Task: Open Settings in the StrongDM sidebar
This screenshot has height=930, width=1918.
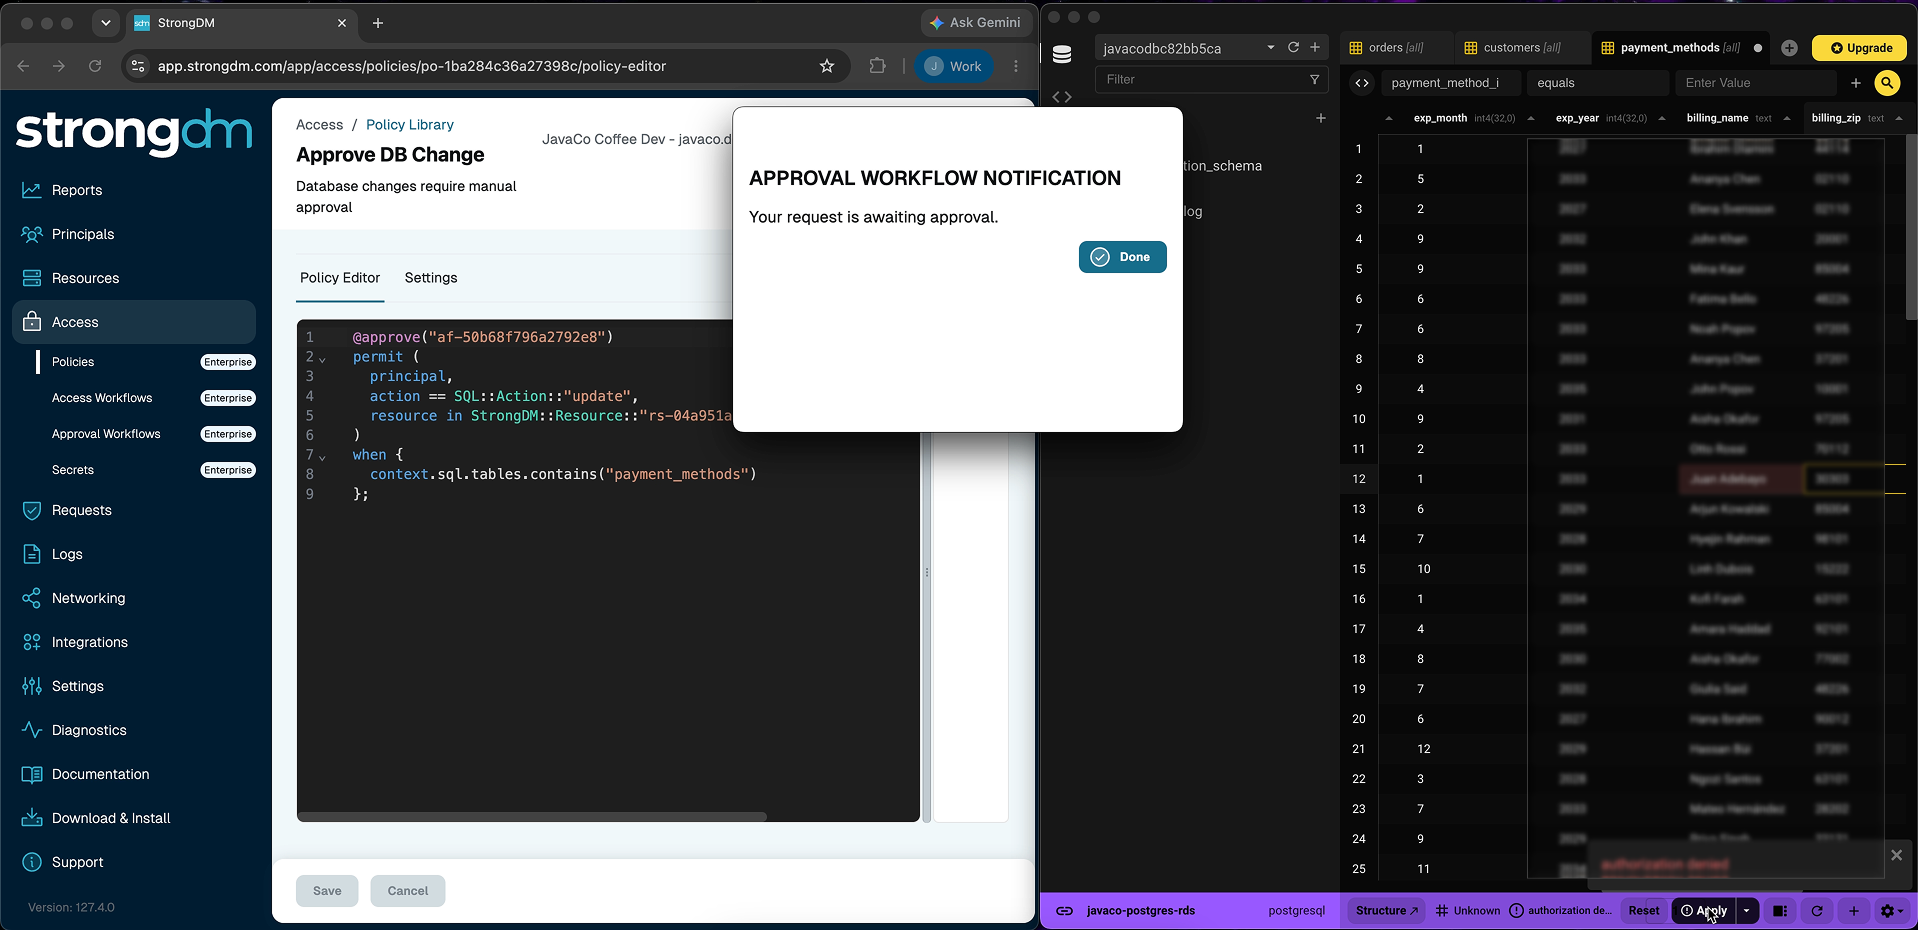Action: click(x=78, y=686)
